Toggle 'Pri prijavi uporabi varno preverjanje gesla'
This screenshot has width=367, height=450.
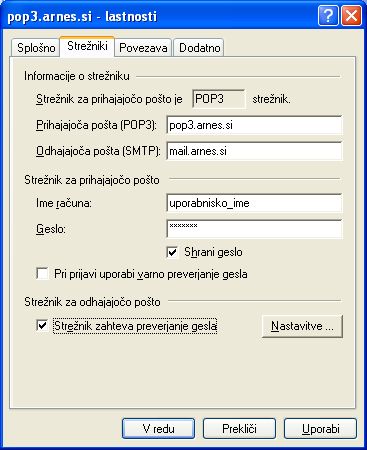tap(42, 274)
